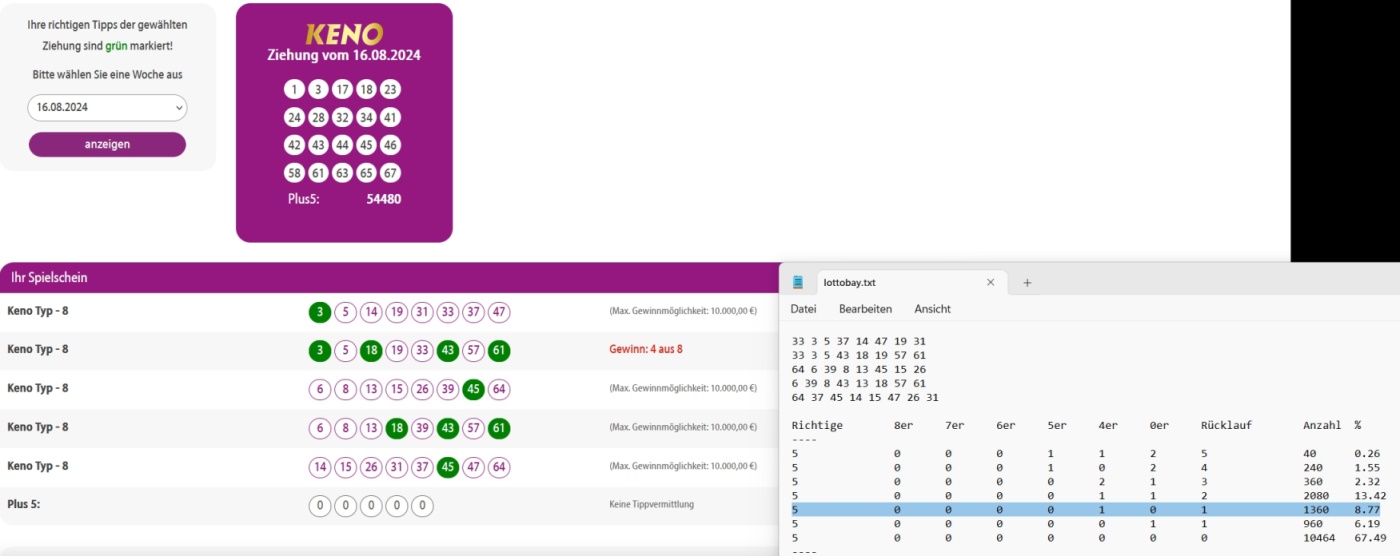
Task: Click the line '64 37 45 14 15 47 26 31'
Action: point(865,397)
